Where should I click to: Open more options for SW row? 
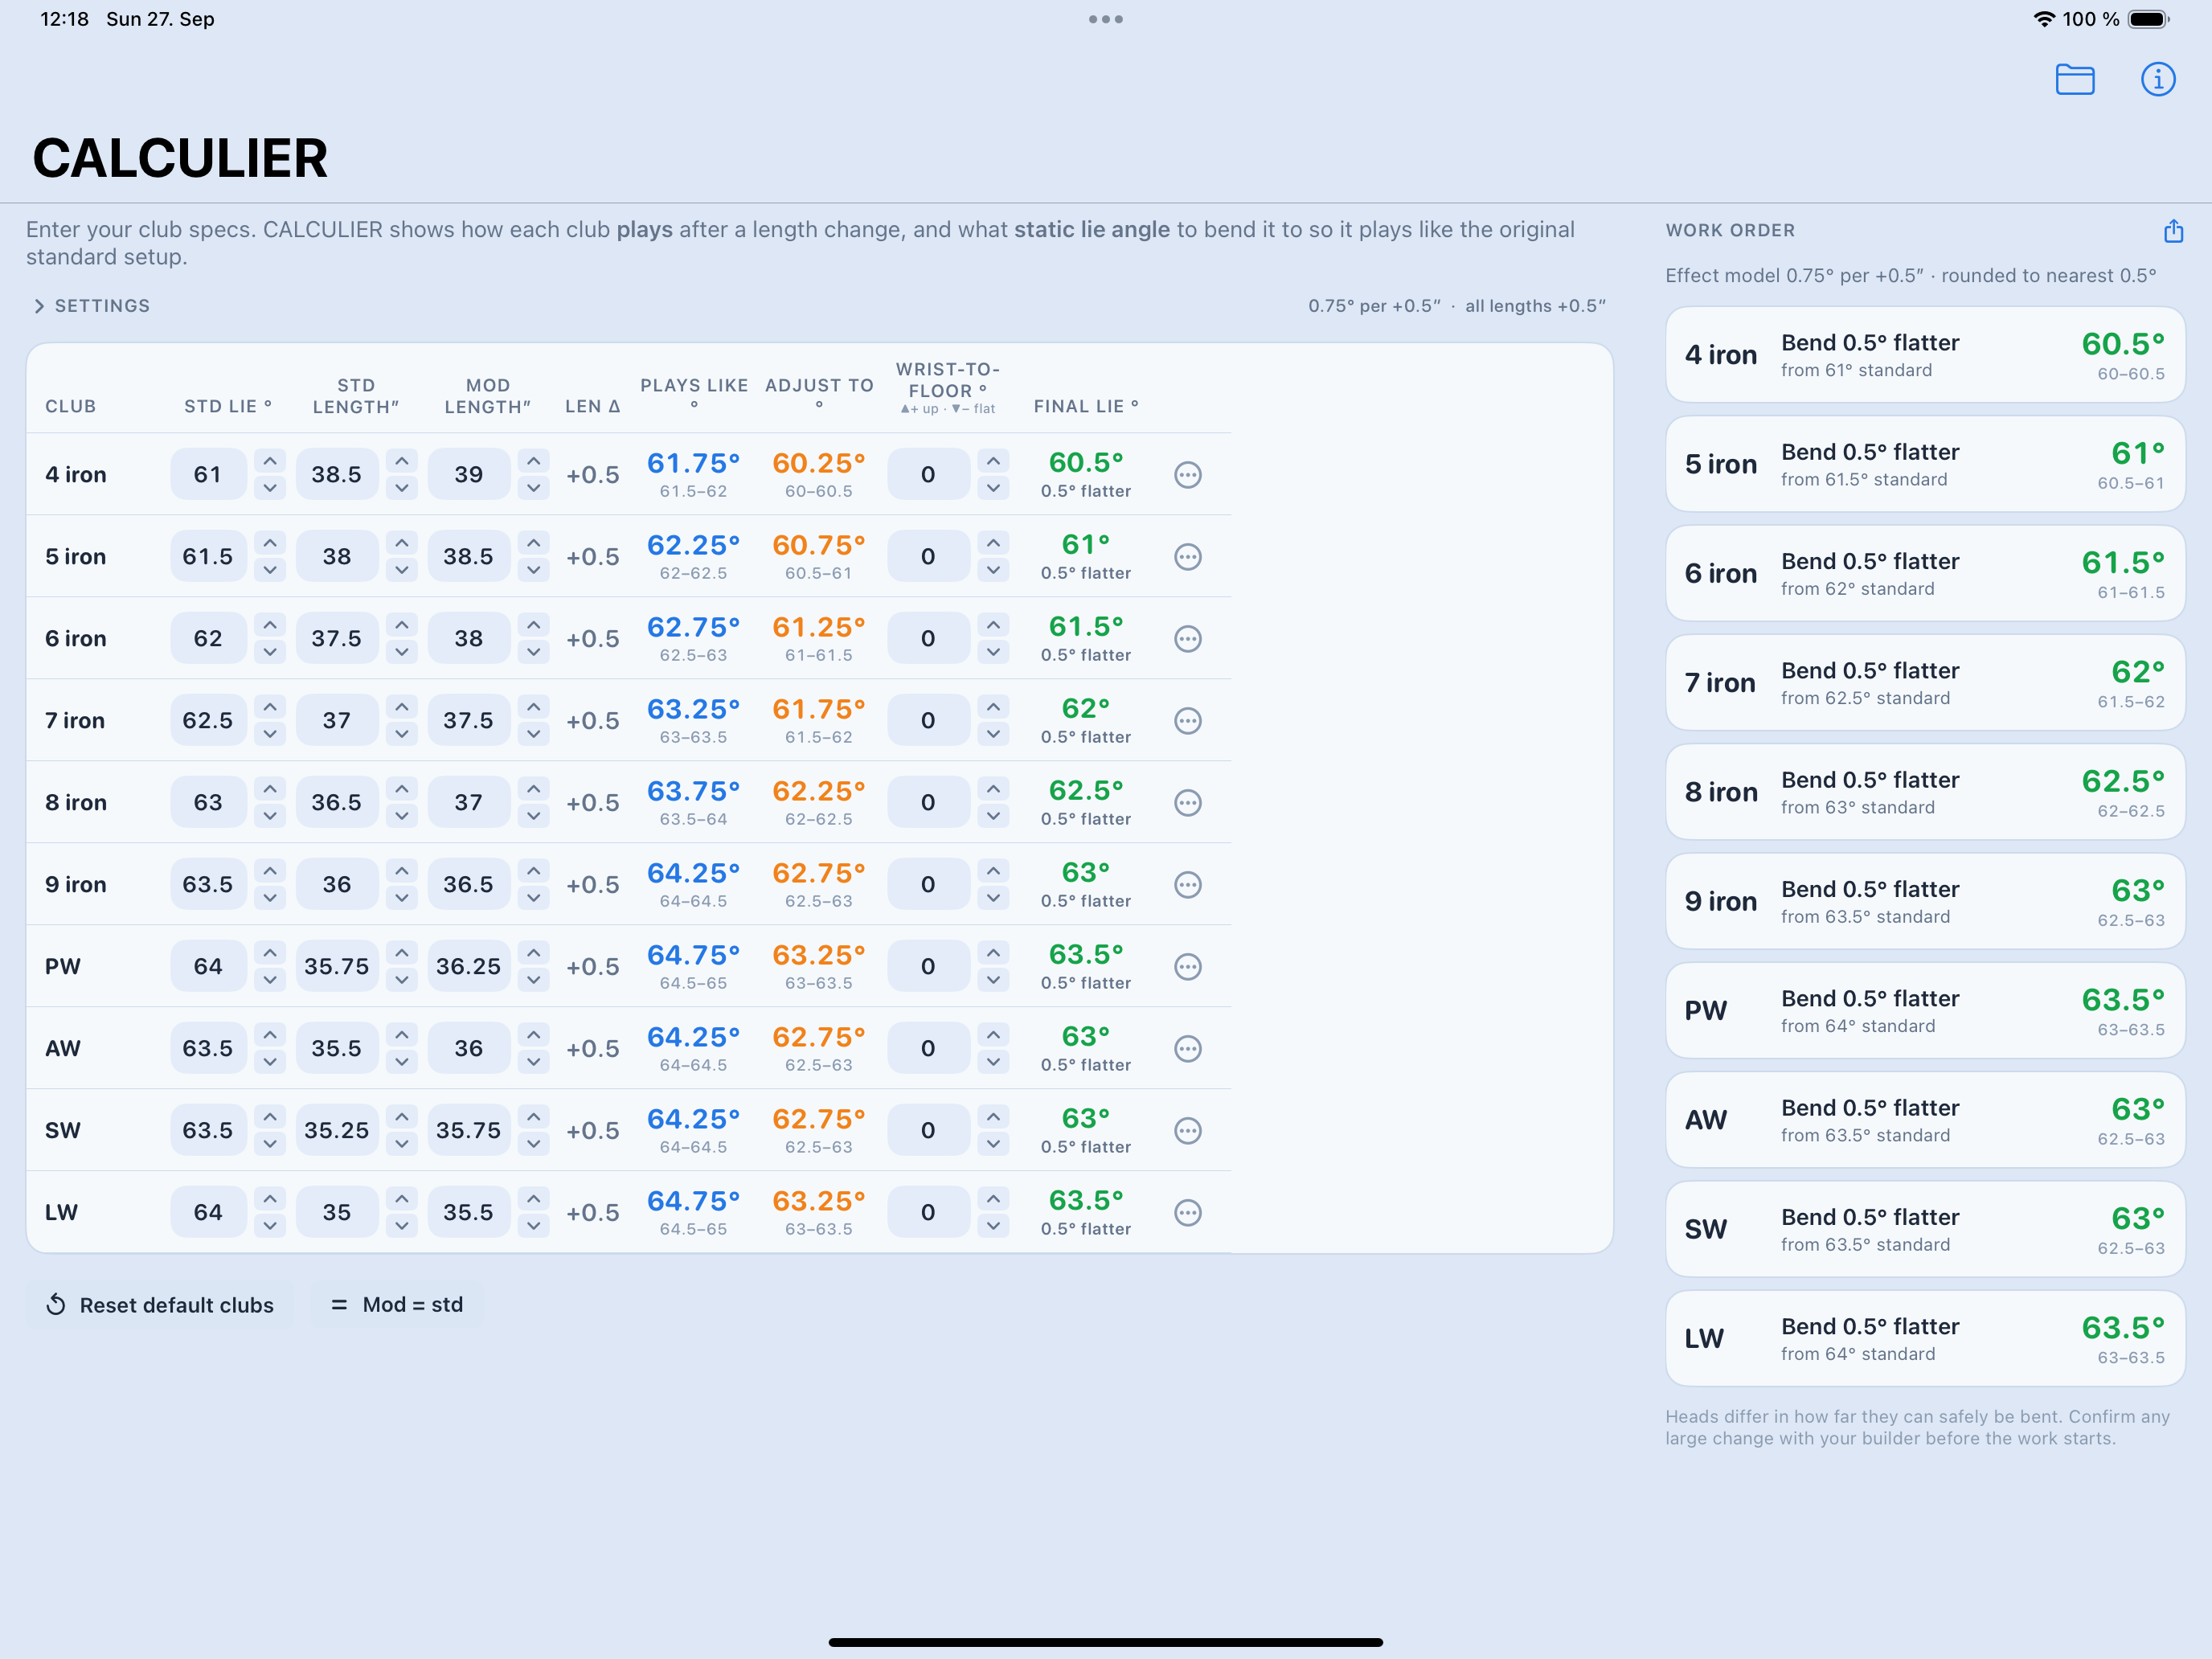coord(1187,1131)
